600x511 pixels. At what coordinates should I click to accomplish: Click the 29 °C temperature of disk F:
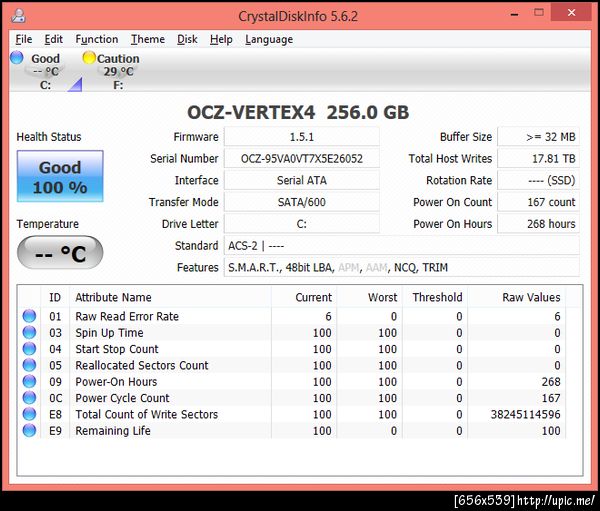pos(118,71)
